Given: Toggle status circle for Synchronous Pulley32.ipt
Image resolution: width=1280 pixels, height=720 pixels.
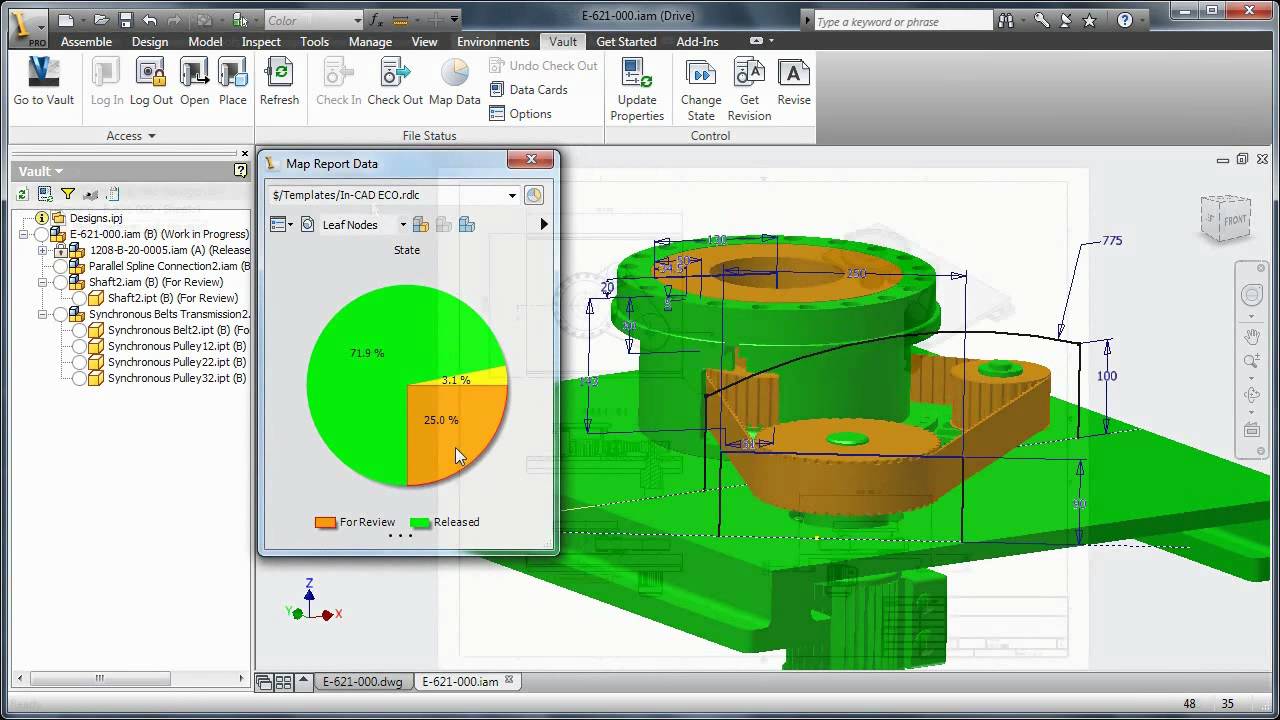Looking at the screenshot, I should tap(79, 378).
